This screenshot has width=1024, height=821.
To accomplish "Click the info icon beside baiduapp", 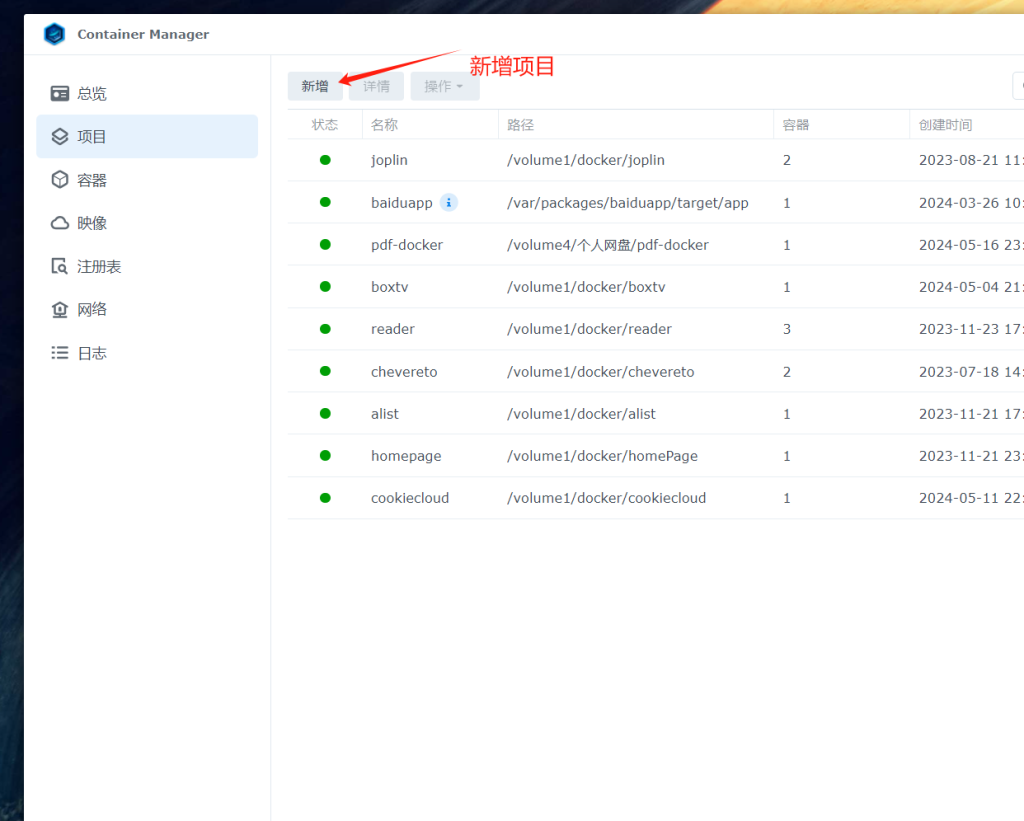I will tap(448, 202).
